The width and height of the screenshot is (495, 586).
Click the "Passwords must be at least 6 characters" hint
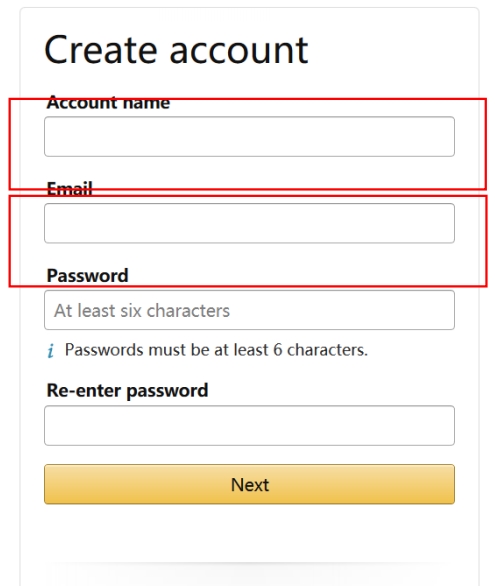tap(216, 350)
